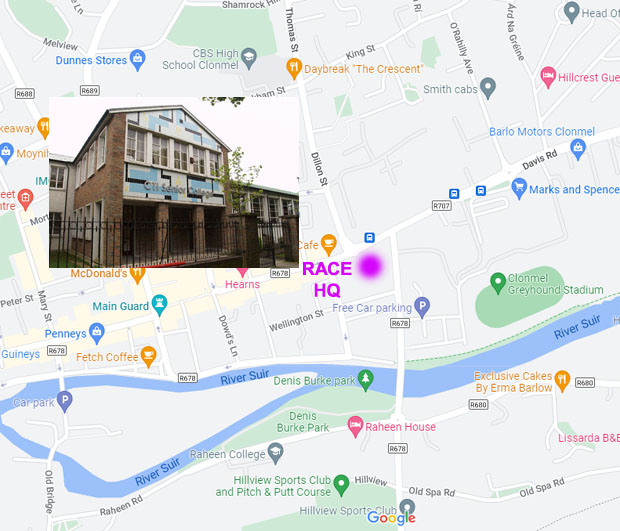The height and width of the screenshot is (531, 620).
Task: Click the Dunnes Stores shopping pin
Action: pyautogui.click(x=137, y=60)
